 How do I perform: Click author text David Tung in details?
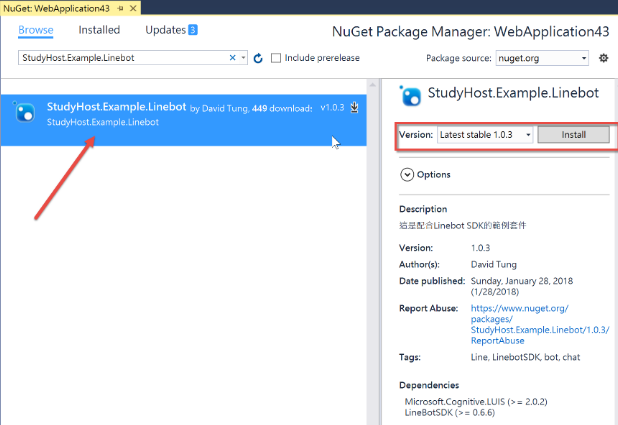point(493,265)
